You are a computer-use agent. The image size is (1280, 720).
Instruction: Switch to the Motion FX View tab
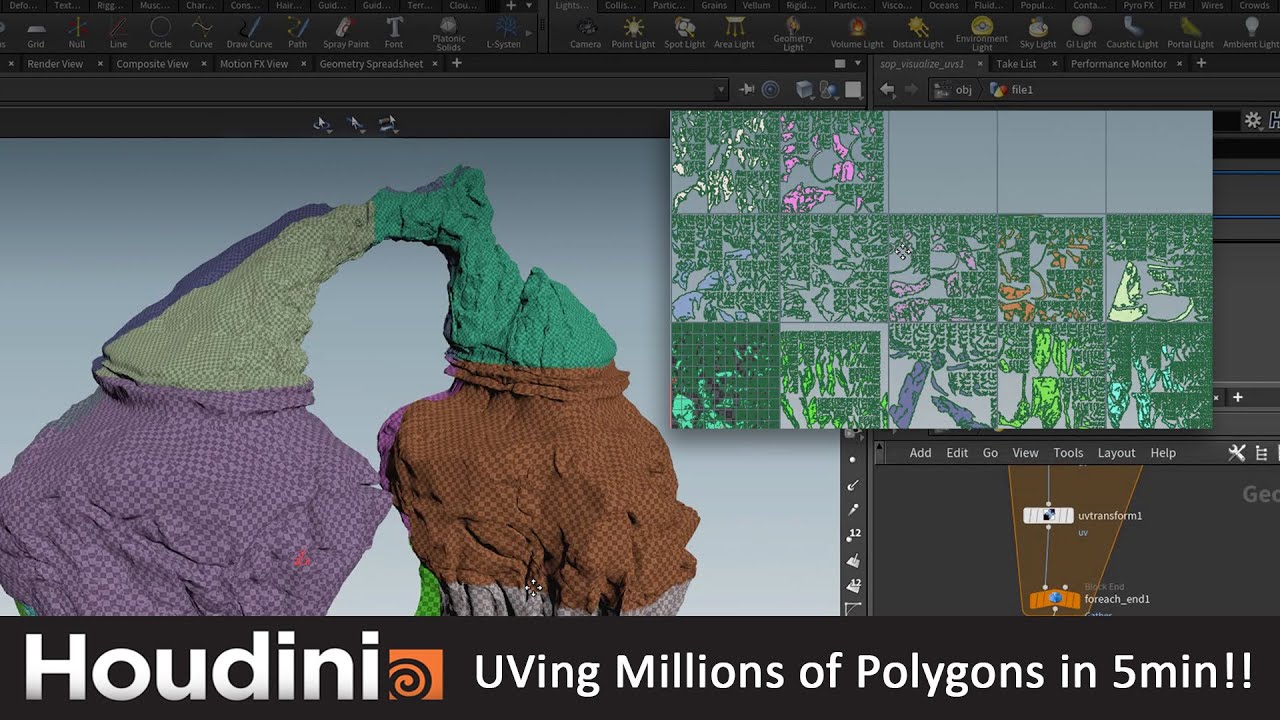click(254, 64)
